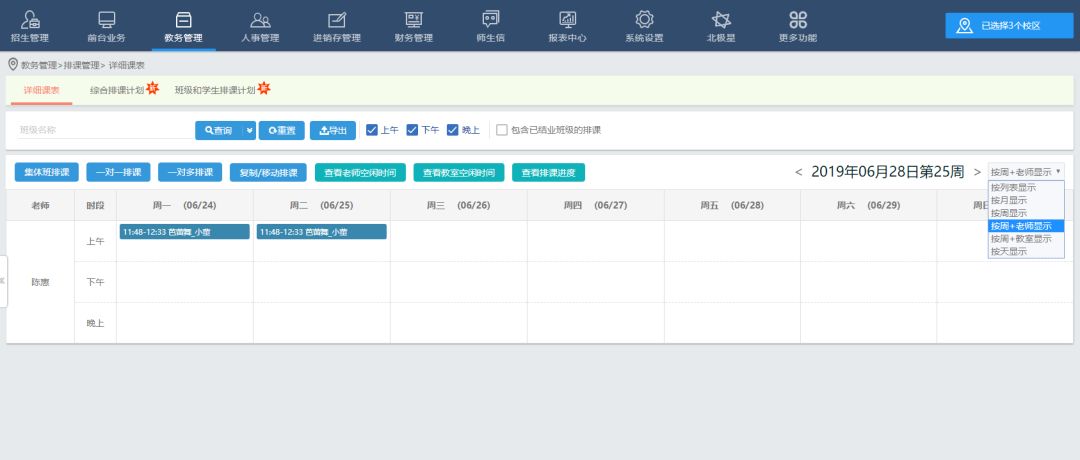
Task: Open 报表中心 navigation icon
Action: point(567,20)
